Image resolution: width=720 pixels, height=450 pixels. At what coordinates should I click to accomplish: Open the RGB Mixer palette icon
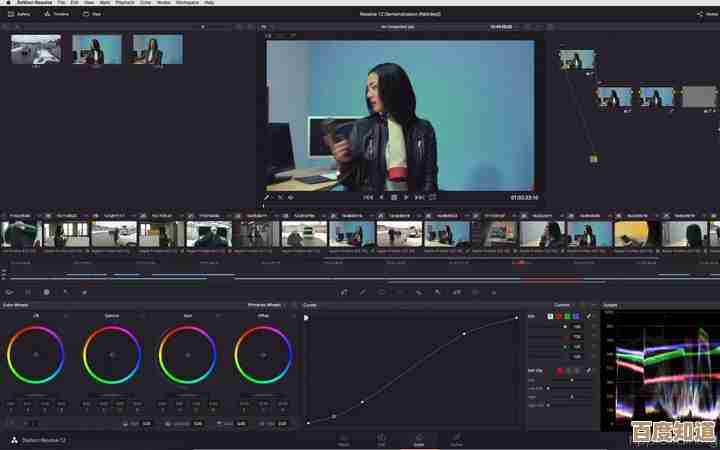coord(65,292)
